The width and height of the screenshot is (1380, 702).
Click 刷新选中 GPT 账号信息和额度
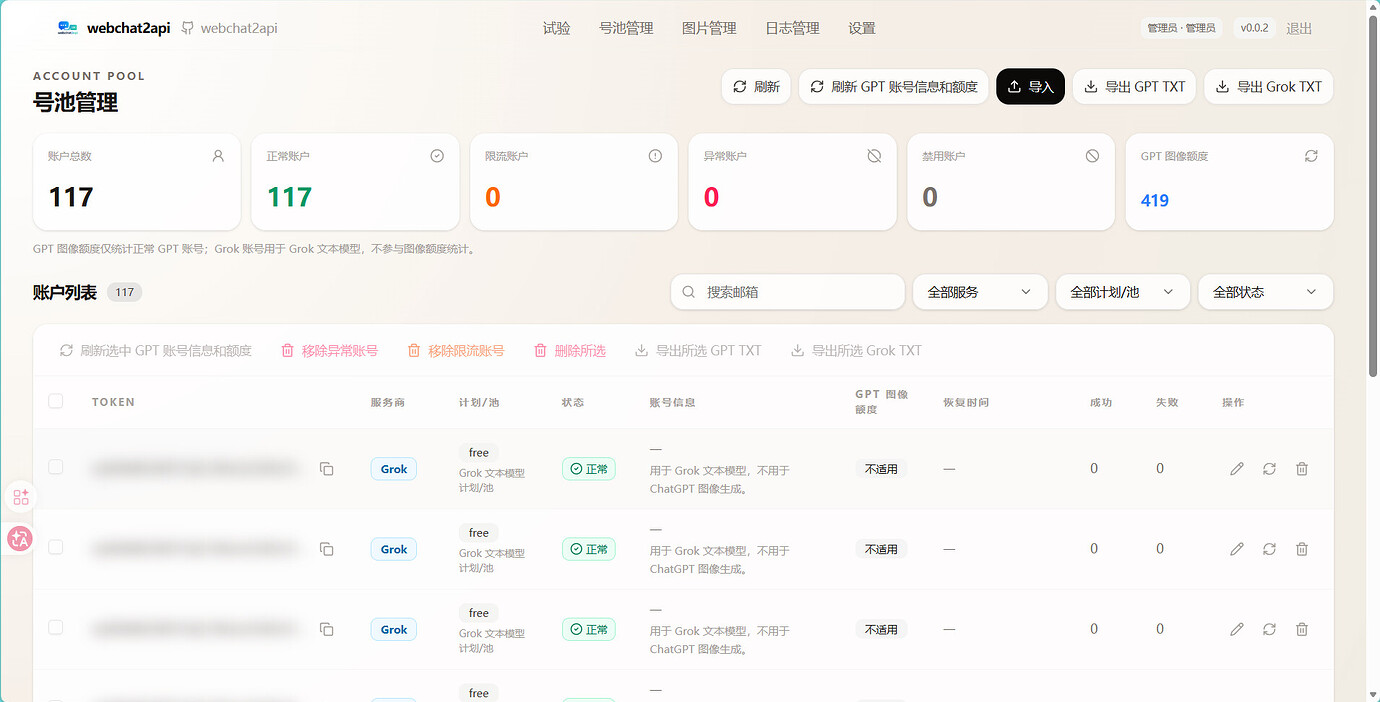(x=156, y=351)
